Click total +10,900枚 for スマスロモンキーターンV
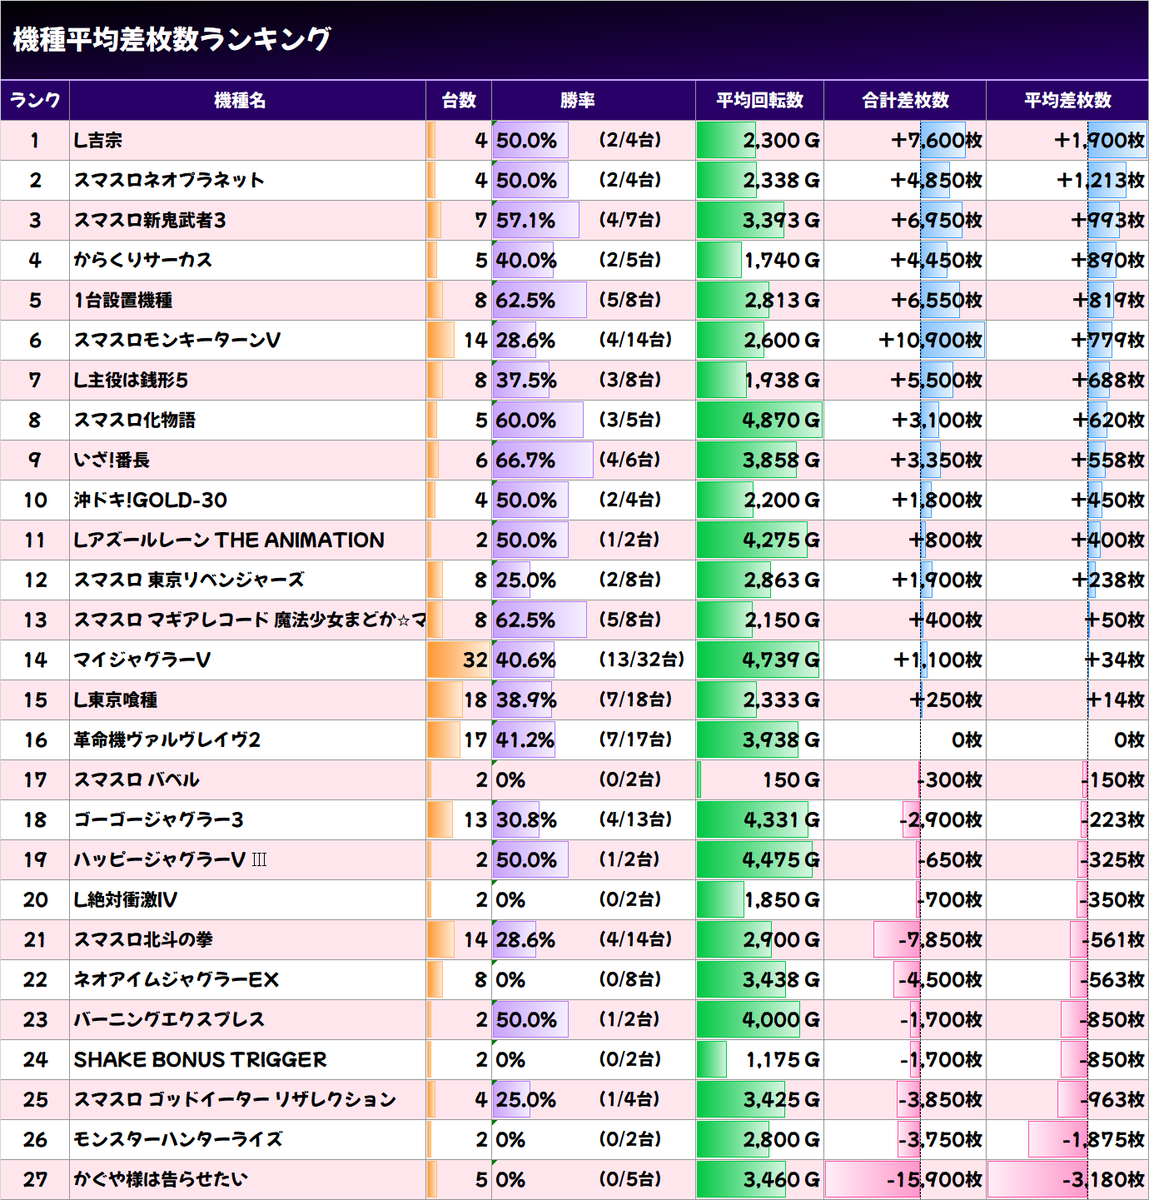1149x1200 pixels. (930, 340)
